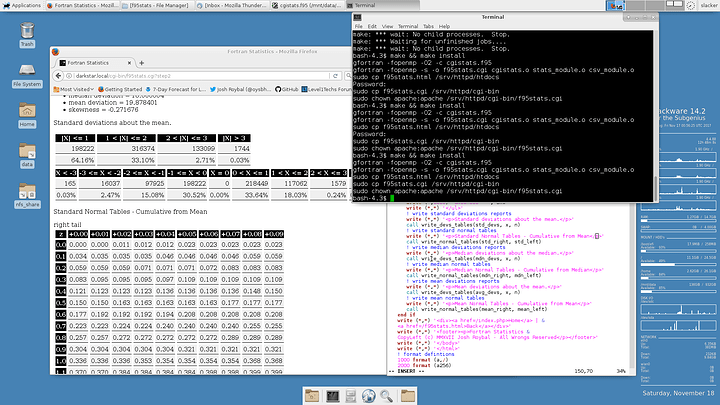The image size is (720, 405).
Task: Open the Level1Techs Forum bookmark
Action: click(x=326, y=89)
